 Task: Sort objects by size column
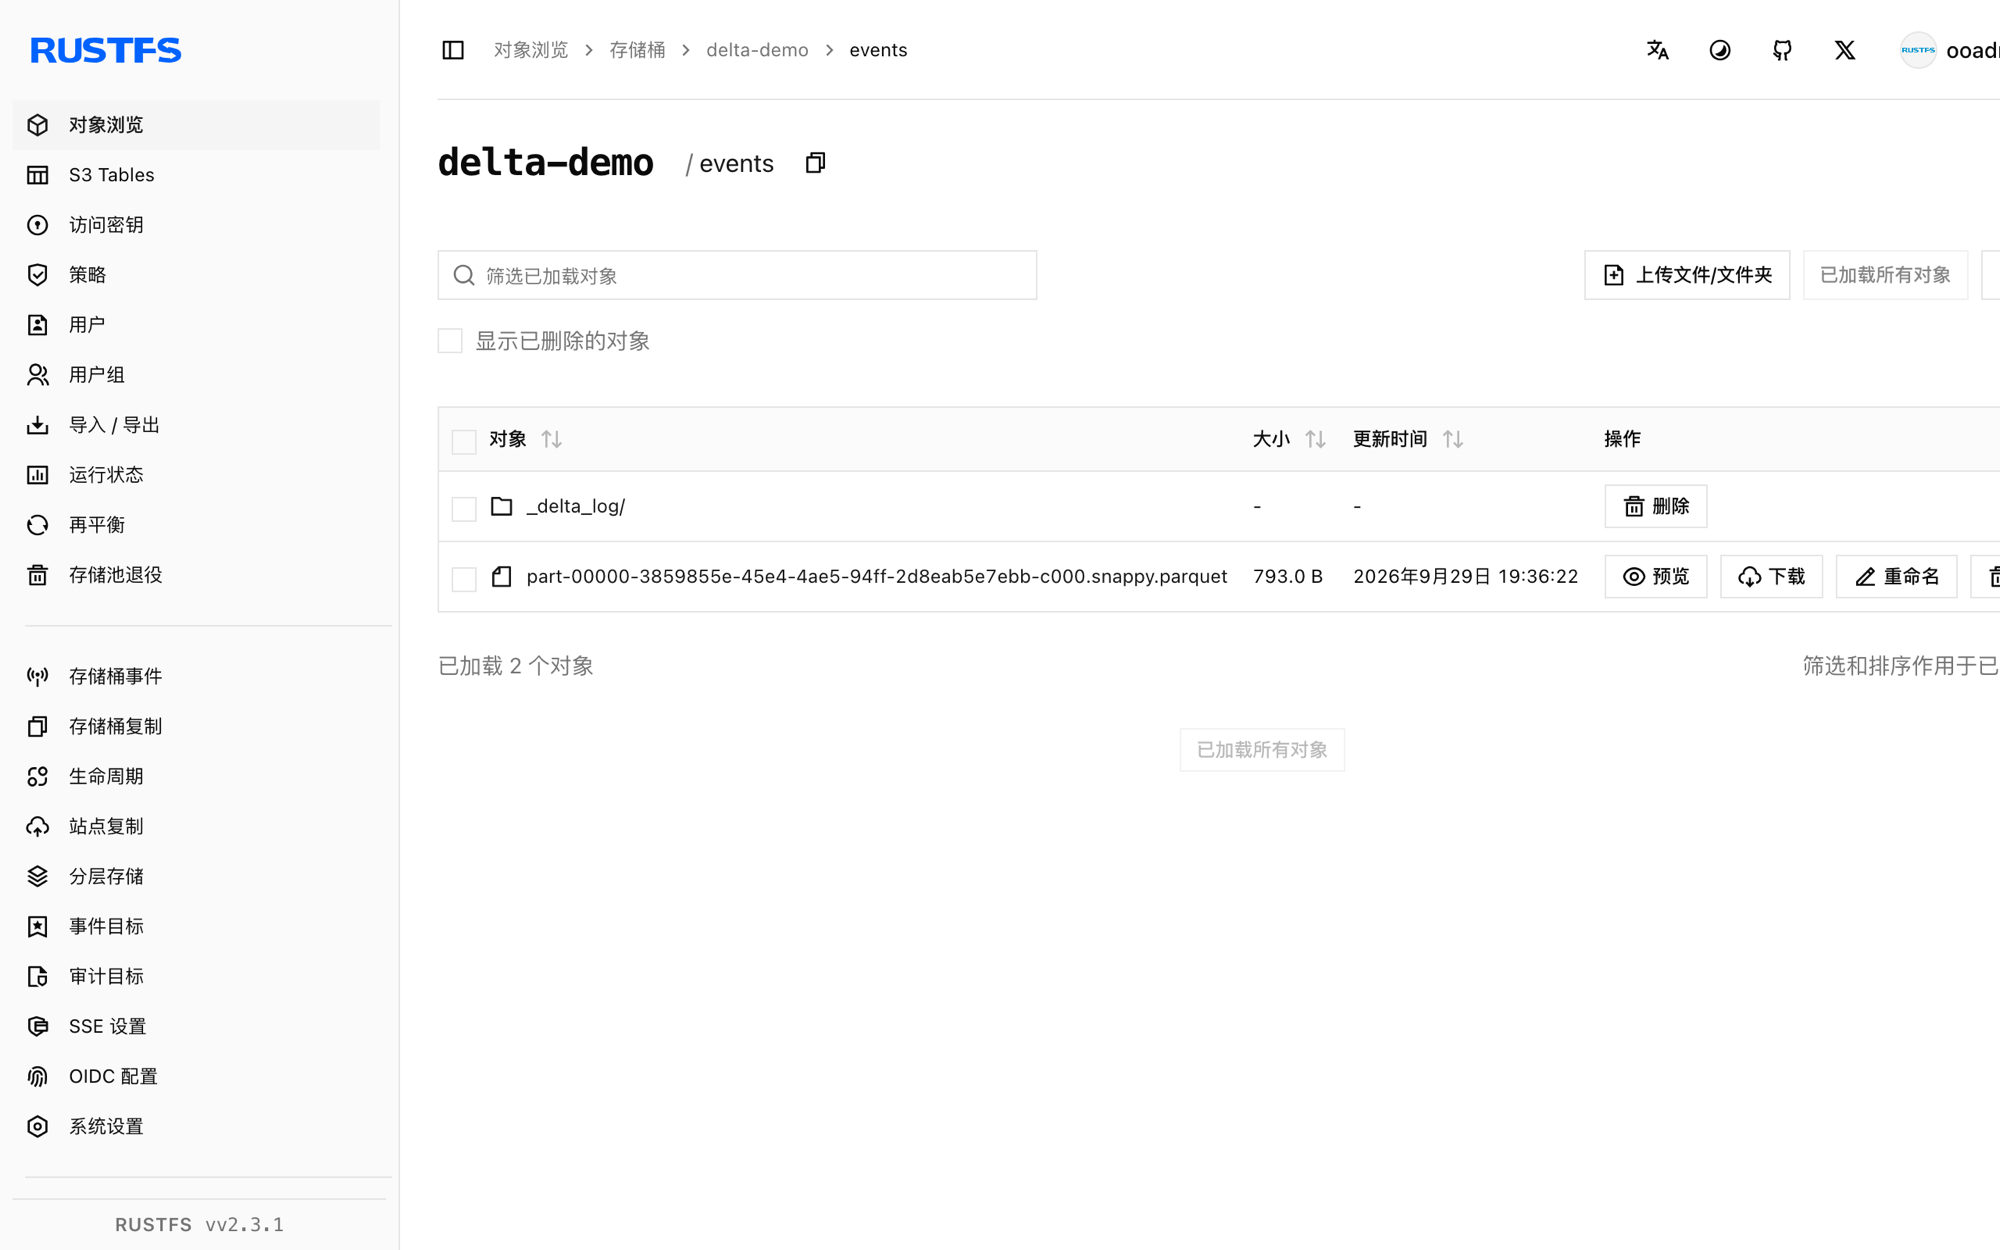point(1315,439)
